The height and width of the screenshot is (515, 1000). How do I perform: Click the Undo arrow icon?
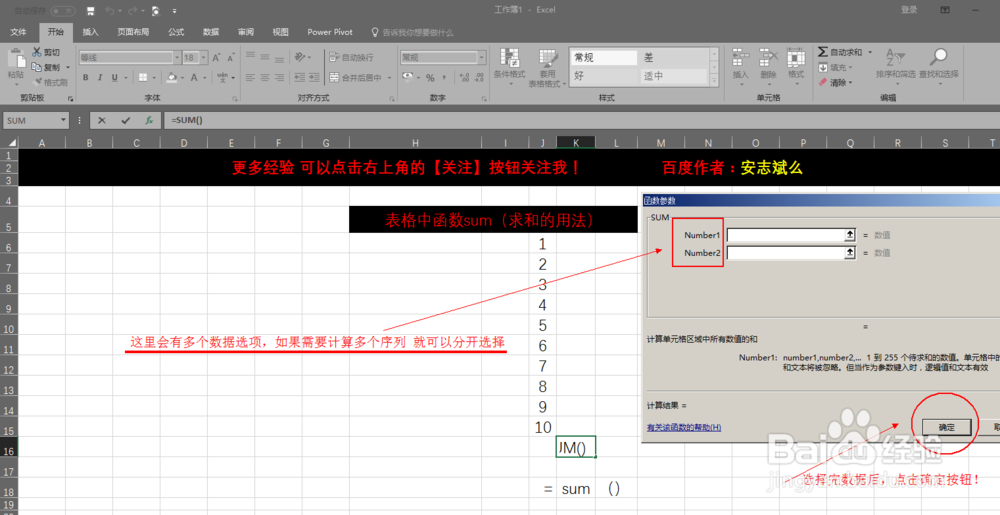(109, 10)
